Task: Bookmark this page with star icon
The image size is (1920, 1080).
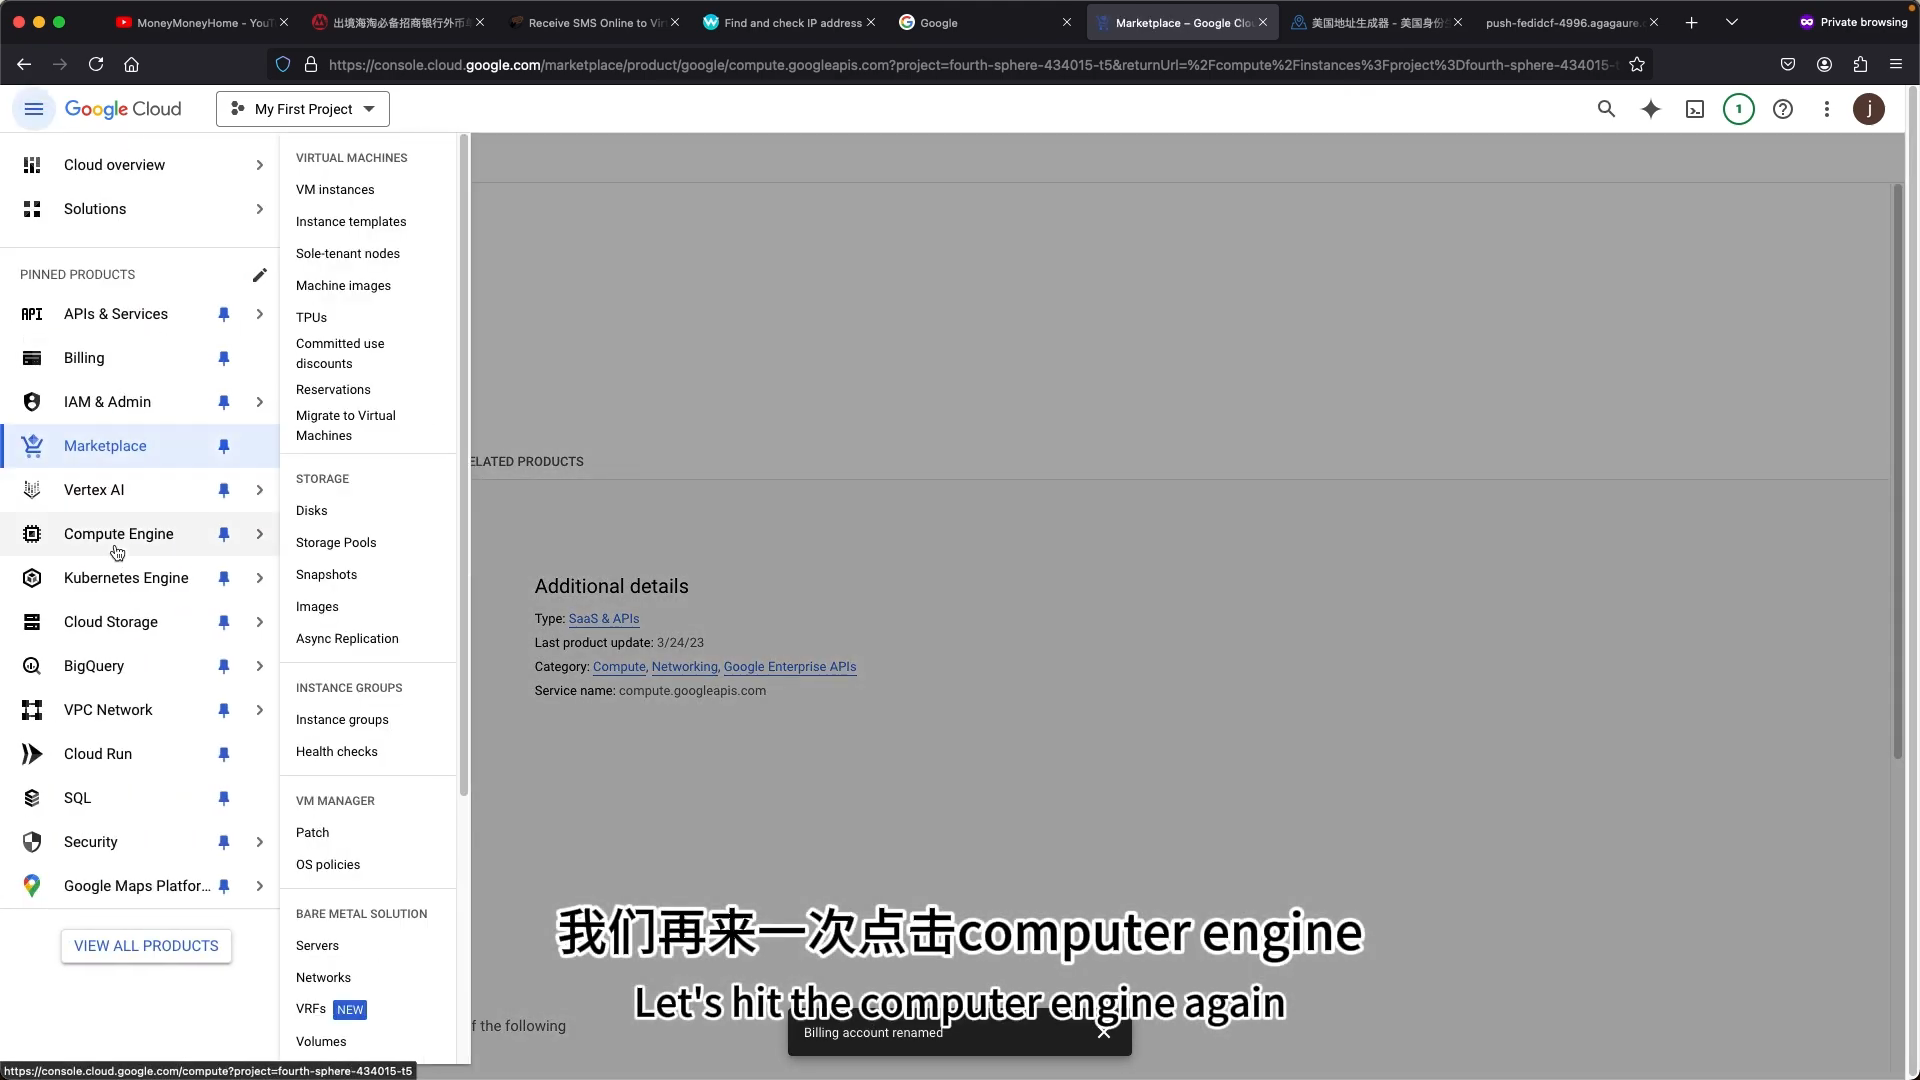Action: click(x=1637, y=64)
